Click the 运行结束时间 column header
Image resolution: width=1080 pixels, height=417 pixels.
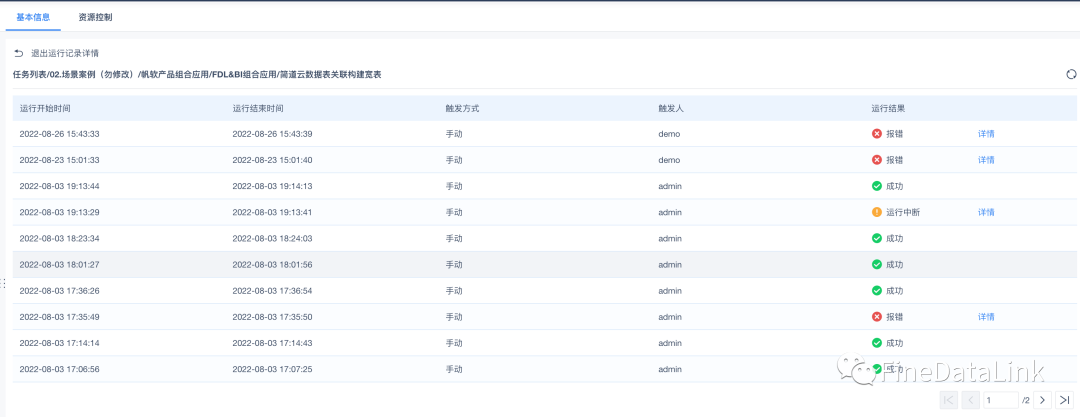[258, 108]
